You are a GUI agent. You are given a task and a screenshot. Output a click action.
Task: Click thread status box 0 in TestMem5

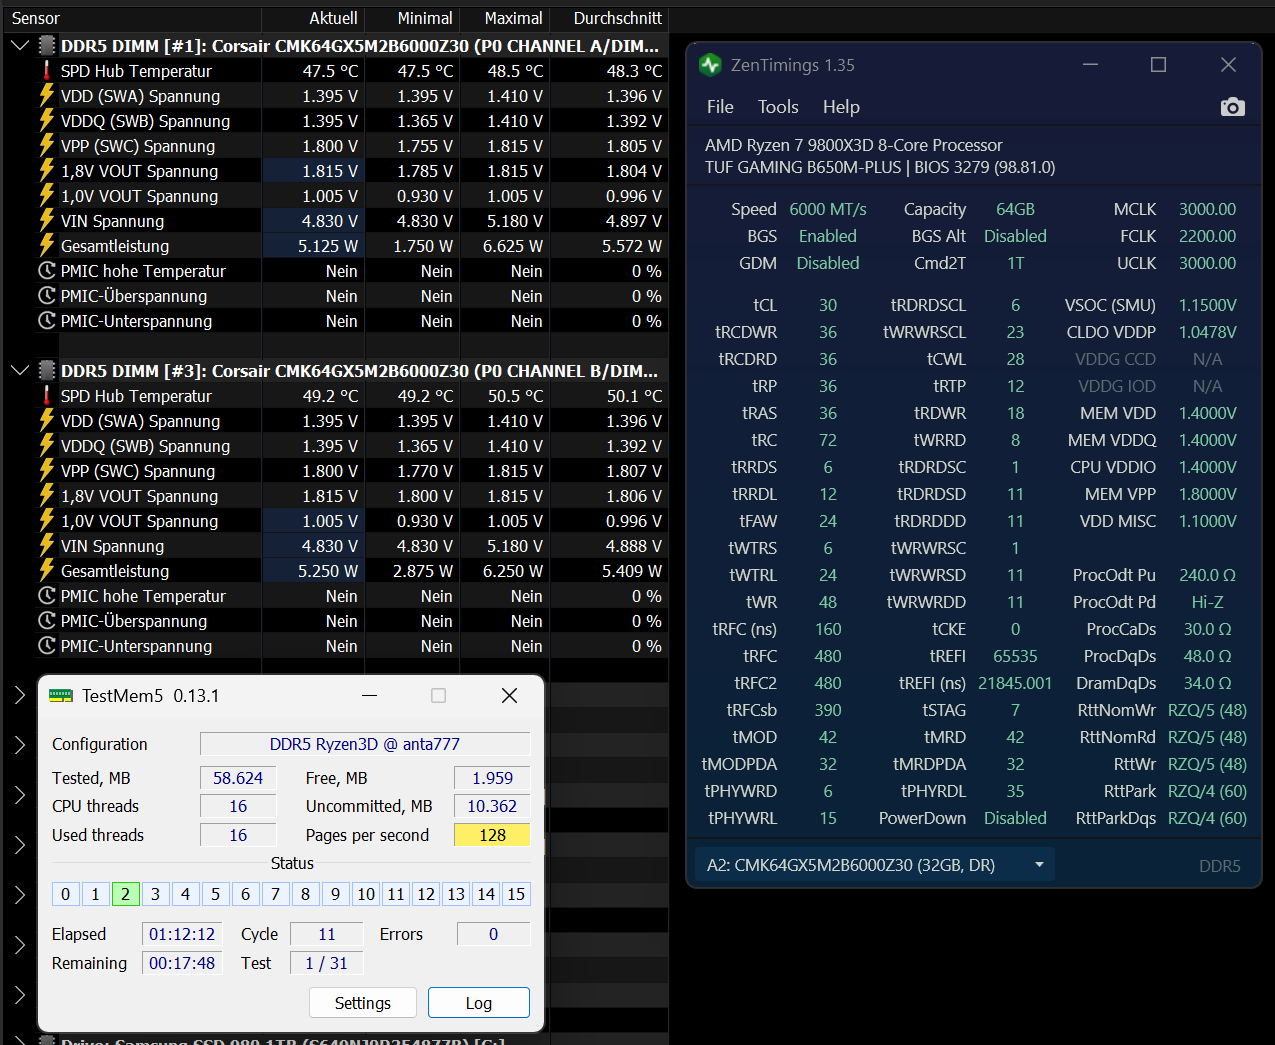(65, 894)
